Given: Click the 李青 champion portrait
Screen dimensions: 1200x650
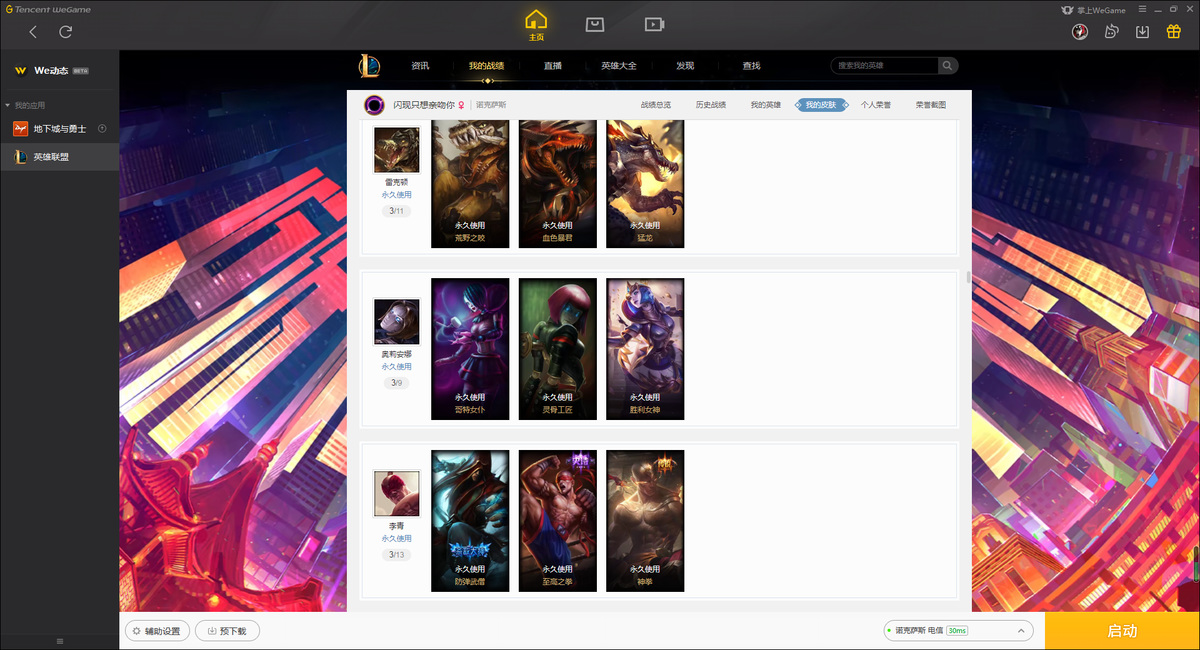Looking at the screenshot, I should (x=396, y=494).
